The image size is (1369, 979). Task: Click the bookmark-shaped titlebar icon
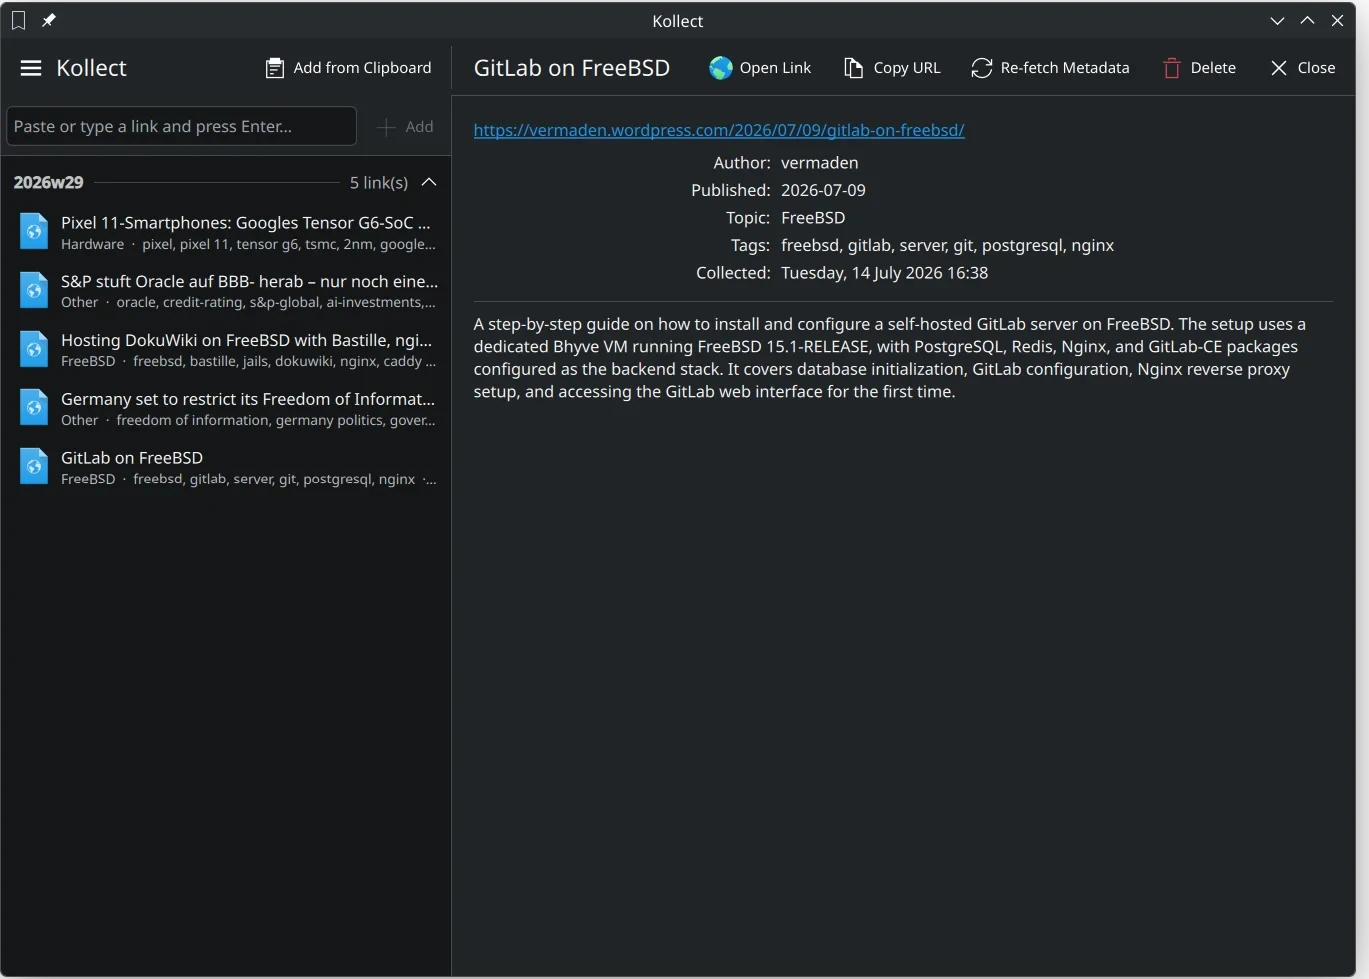(18, 20)
